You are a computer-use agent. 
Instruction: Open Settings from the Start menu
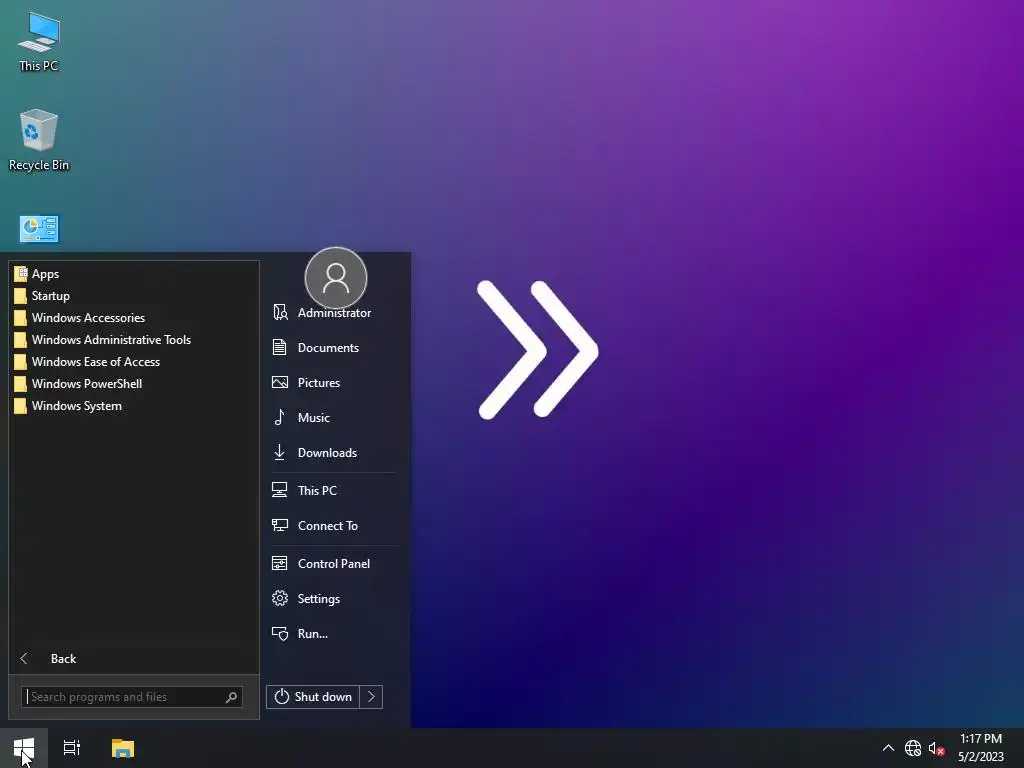332,599
